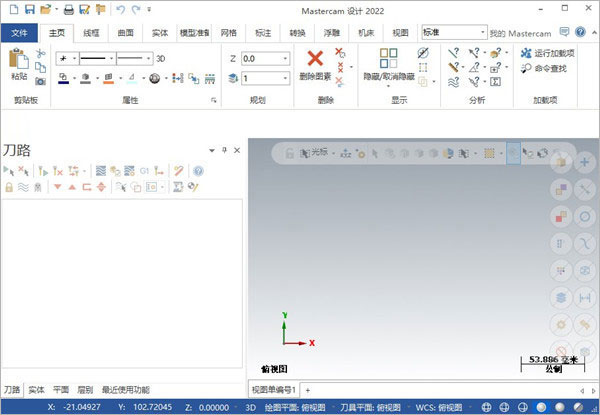Click the Save icon in quick access toolbar
This screenshot has width=600, height=415.
click(x=30, y=10)
